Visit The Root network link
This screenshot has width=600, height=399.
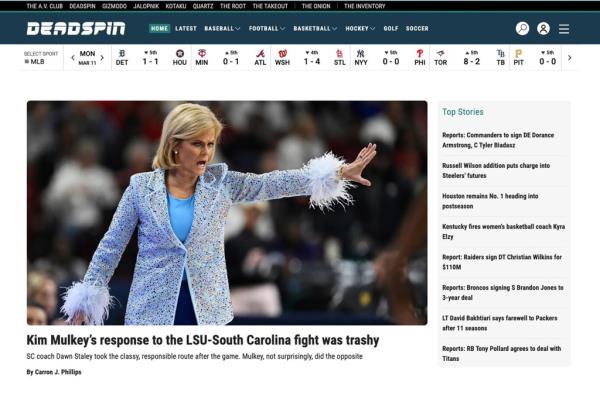(233, 6)
